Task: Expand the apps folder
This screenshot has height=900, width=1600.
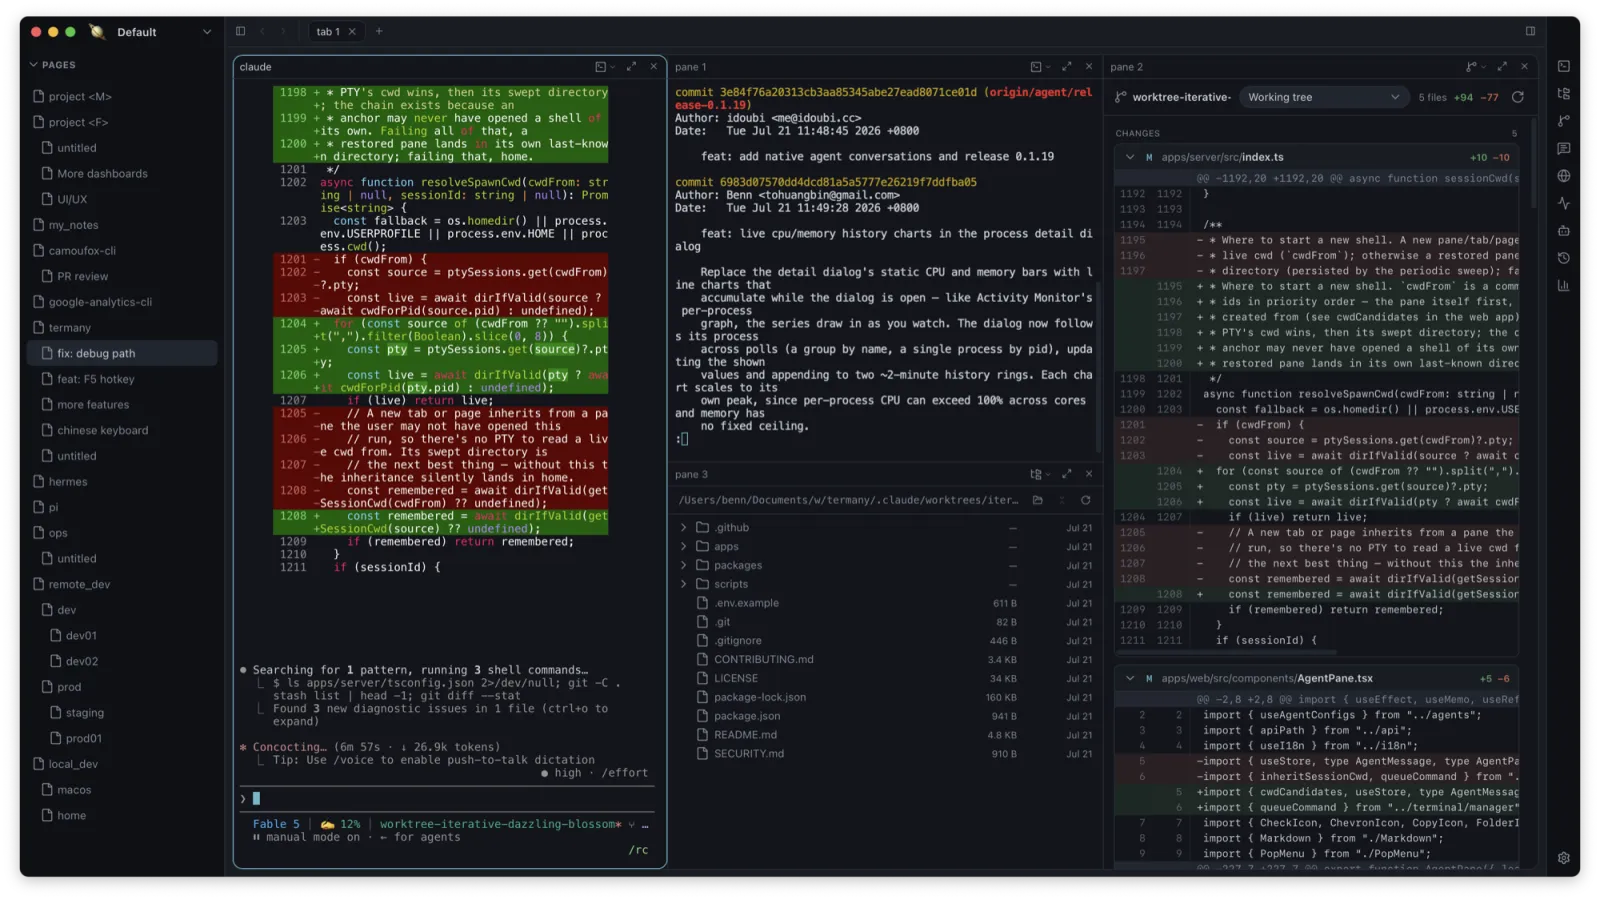Action: pyautogui.click(x=684, y=547)
